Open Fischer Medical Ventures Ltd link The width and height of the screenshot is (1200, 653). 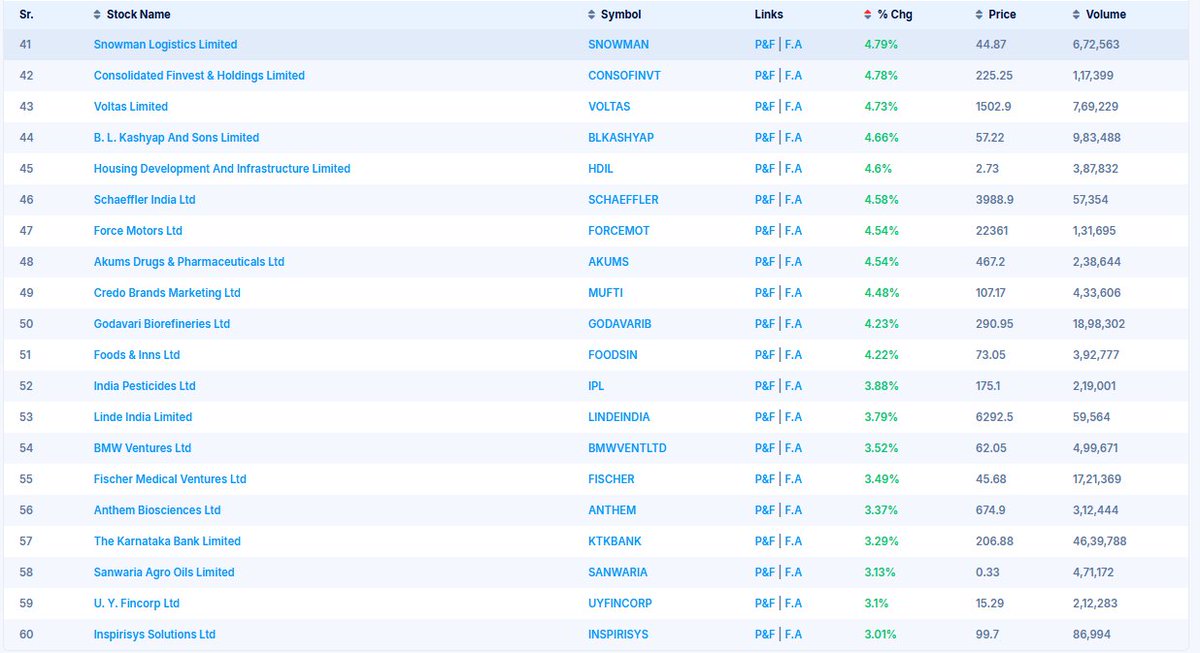170,478
